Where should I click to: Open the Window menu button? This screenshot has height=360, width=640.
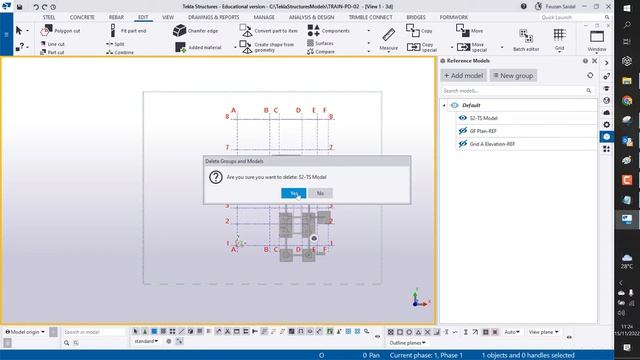point(597,41)
